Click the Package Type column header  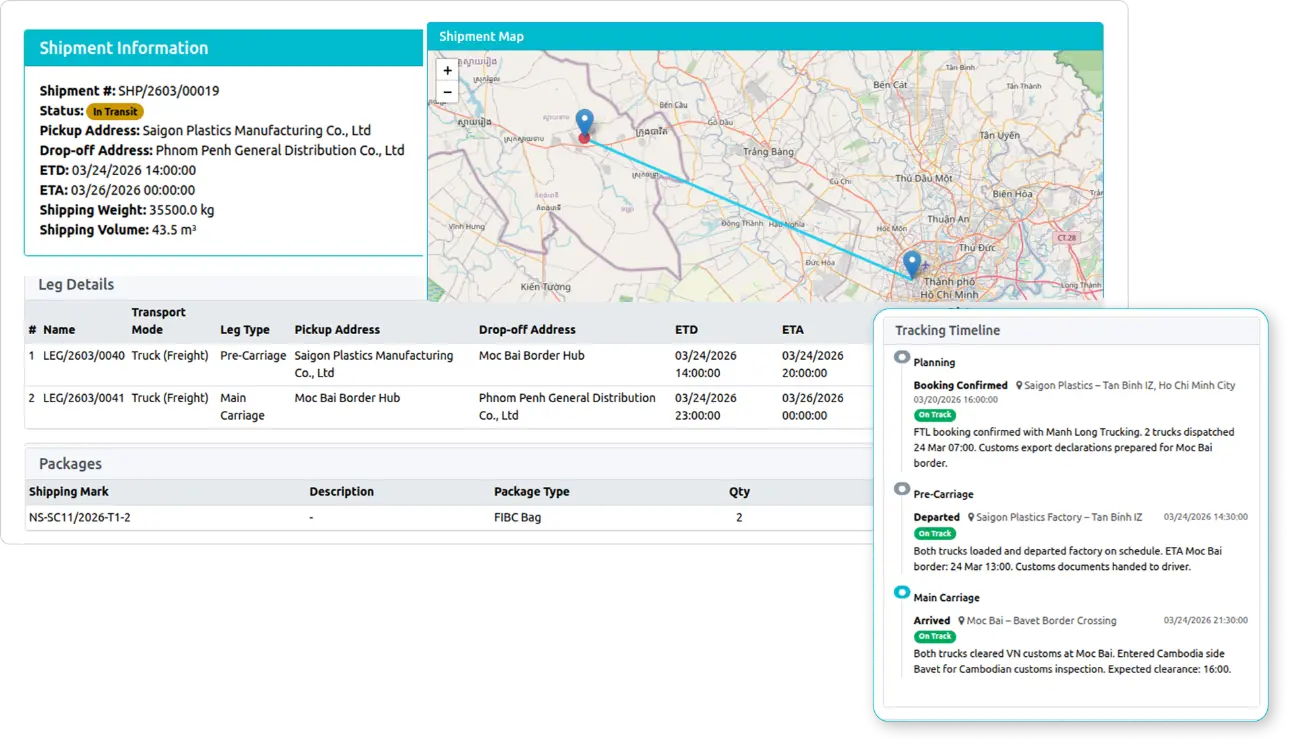coord(532,492)
